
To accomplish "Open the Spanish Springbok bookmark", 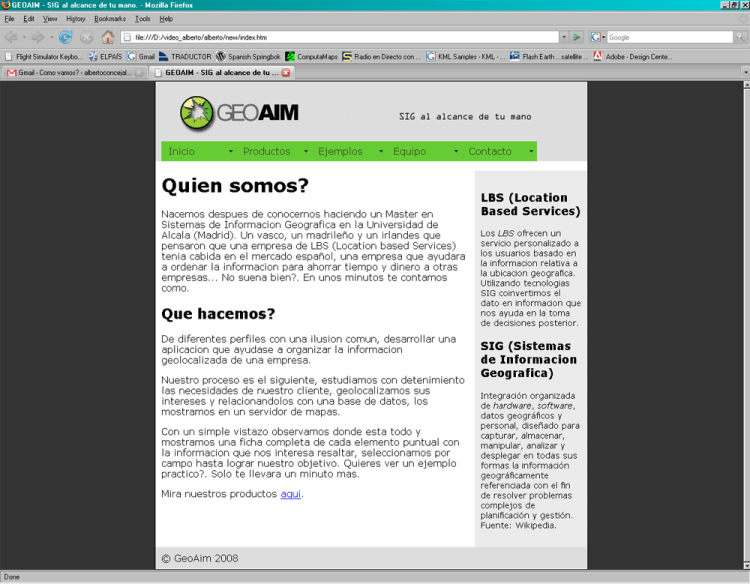I will [248, 56].
